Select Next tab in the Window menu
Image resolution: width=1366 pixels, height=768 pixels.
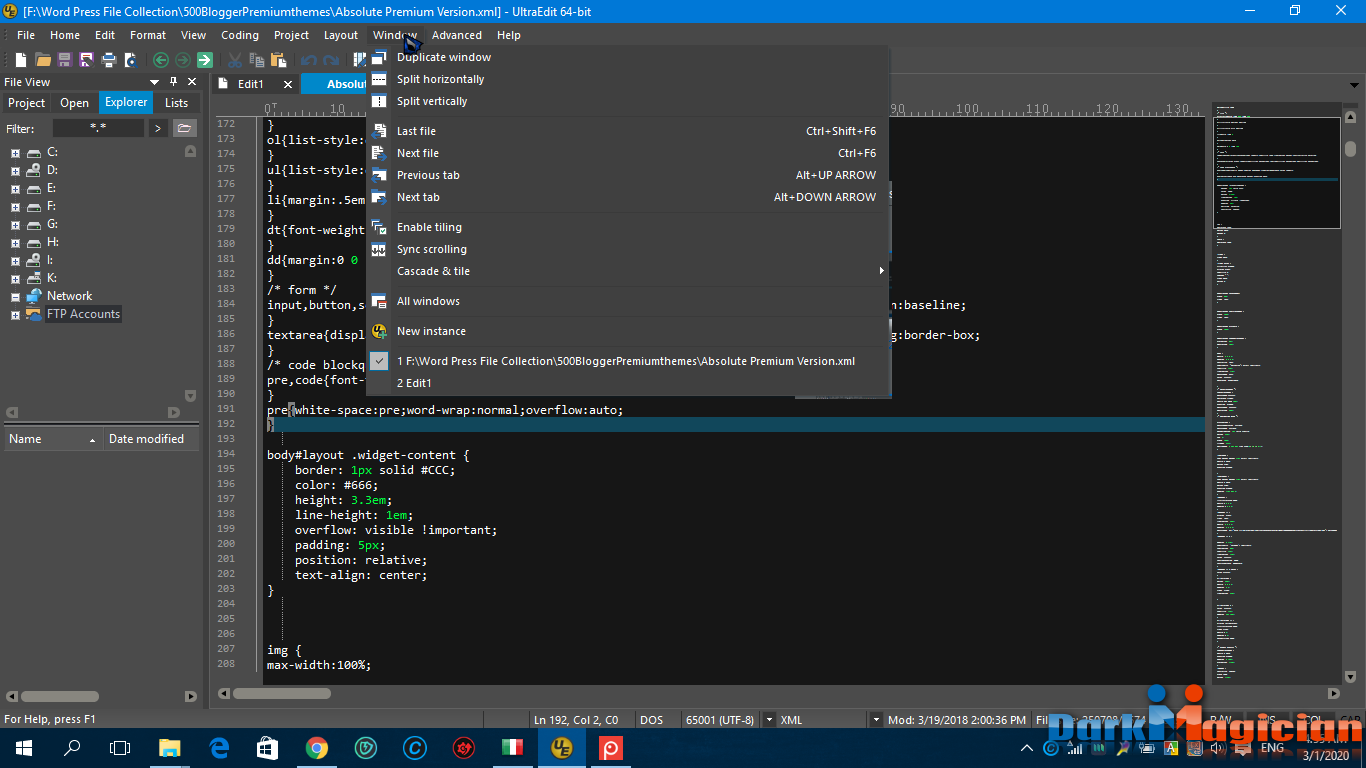[627, 197]
